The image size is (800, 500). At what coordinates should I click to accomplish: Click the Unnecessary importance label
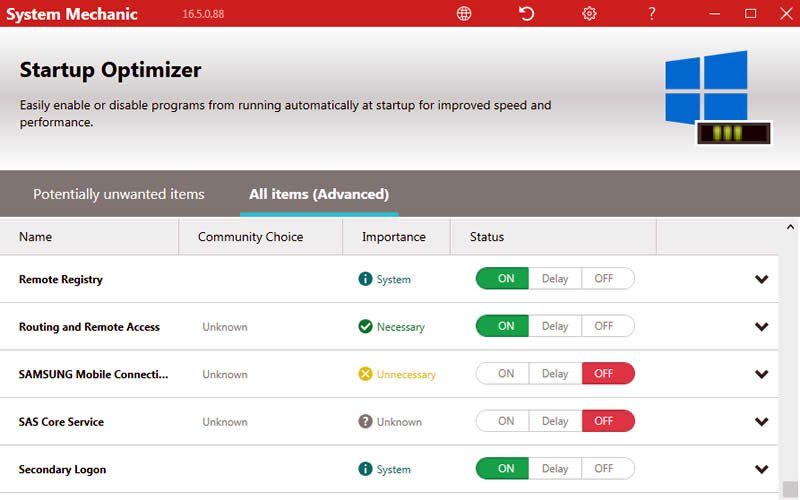pyautogui.click(x=406, y=374)
